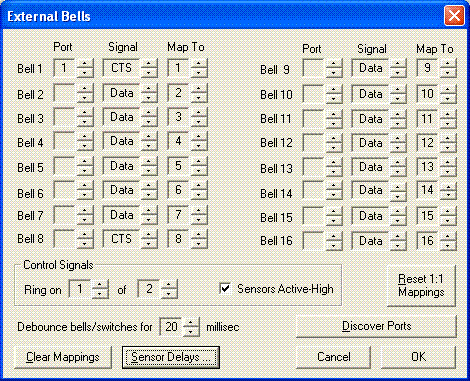This screenshot has height=381, width=470.
Task: Select Bell 12 Signal Data field
Action: [370, 143]
